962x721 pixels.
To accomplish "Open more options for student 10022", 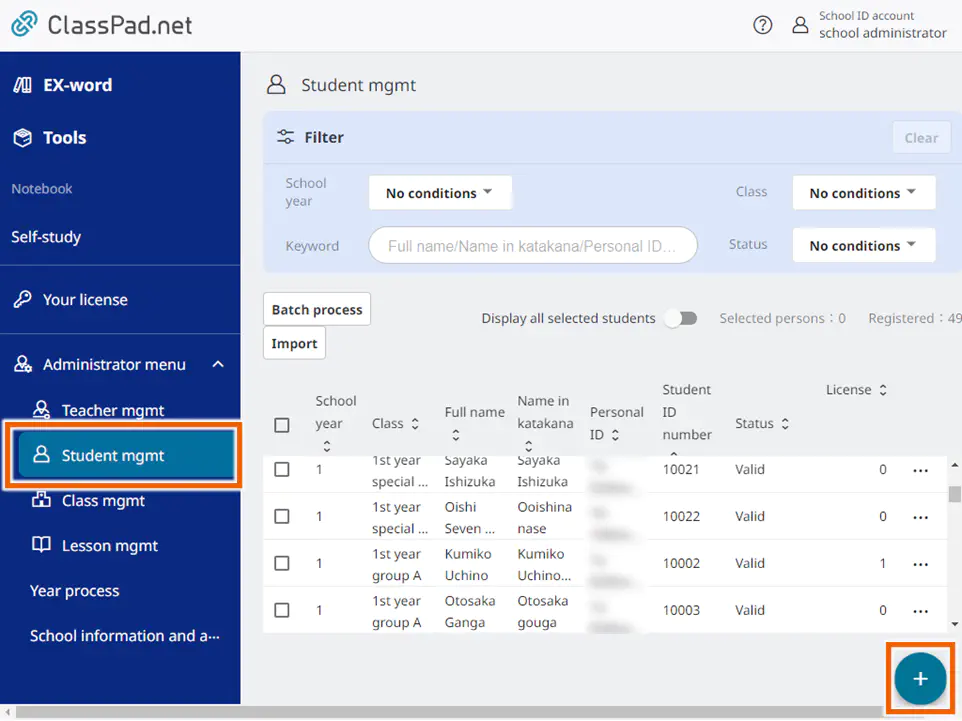I will [x=920, y=517].
